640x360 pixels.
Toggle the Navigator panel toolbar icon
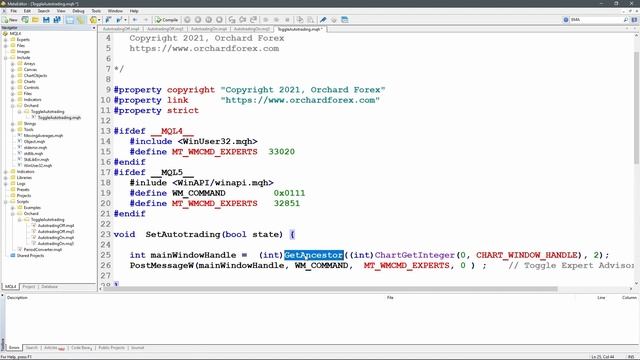pyautogui.click(x=70, y=20)
